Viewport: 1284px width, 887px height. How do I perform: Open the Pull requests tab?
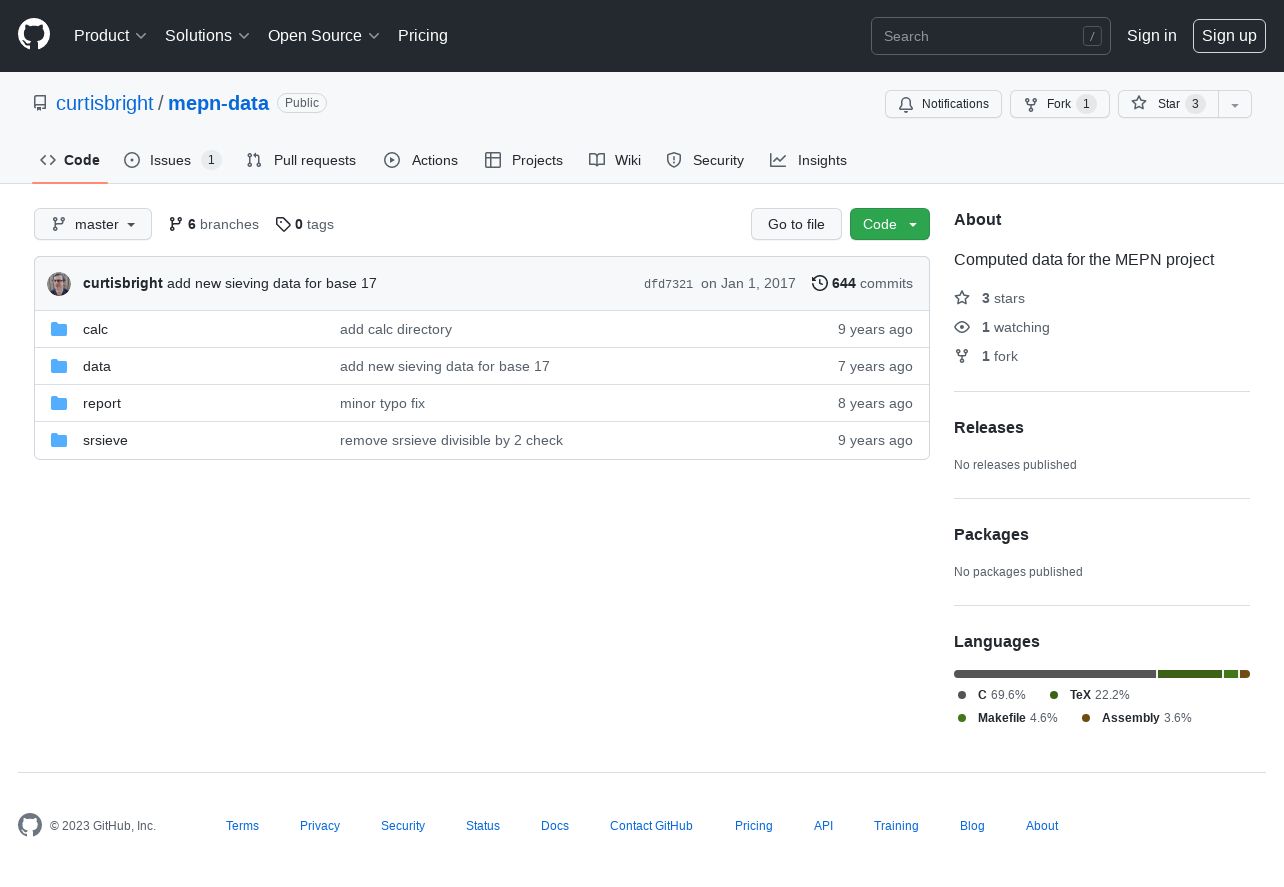[301, 160]
